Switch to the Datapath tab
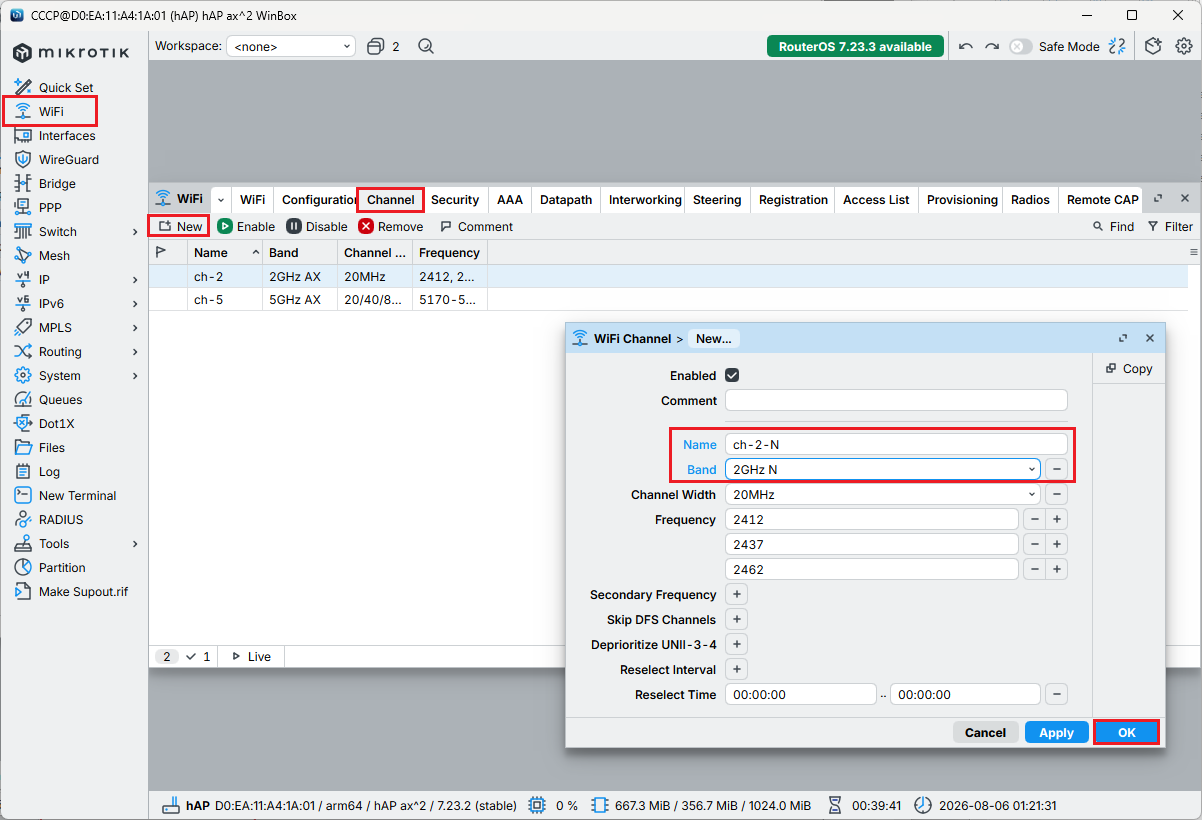 [566, 199]
